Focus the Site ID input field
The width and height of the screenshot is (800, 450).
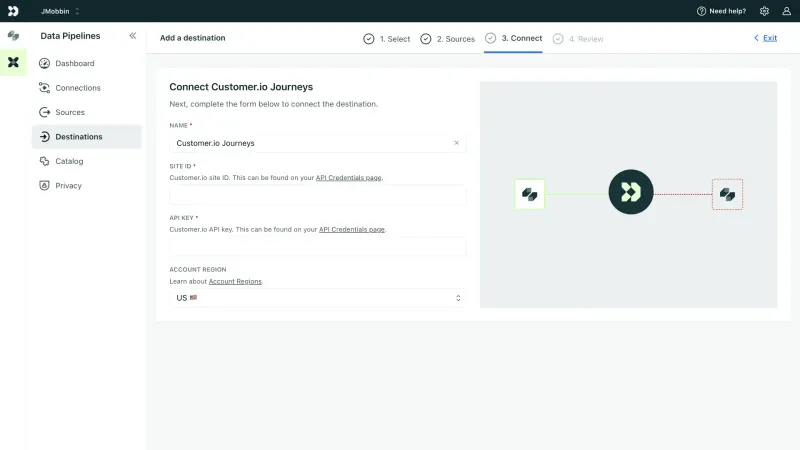point(317,195)
